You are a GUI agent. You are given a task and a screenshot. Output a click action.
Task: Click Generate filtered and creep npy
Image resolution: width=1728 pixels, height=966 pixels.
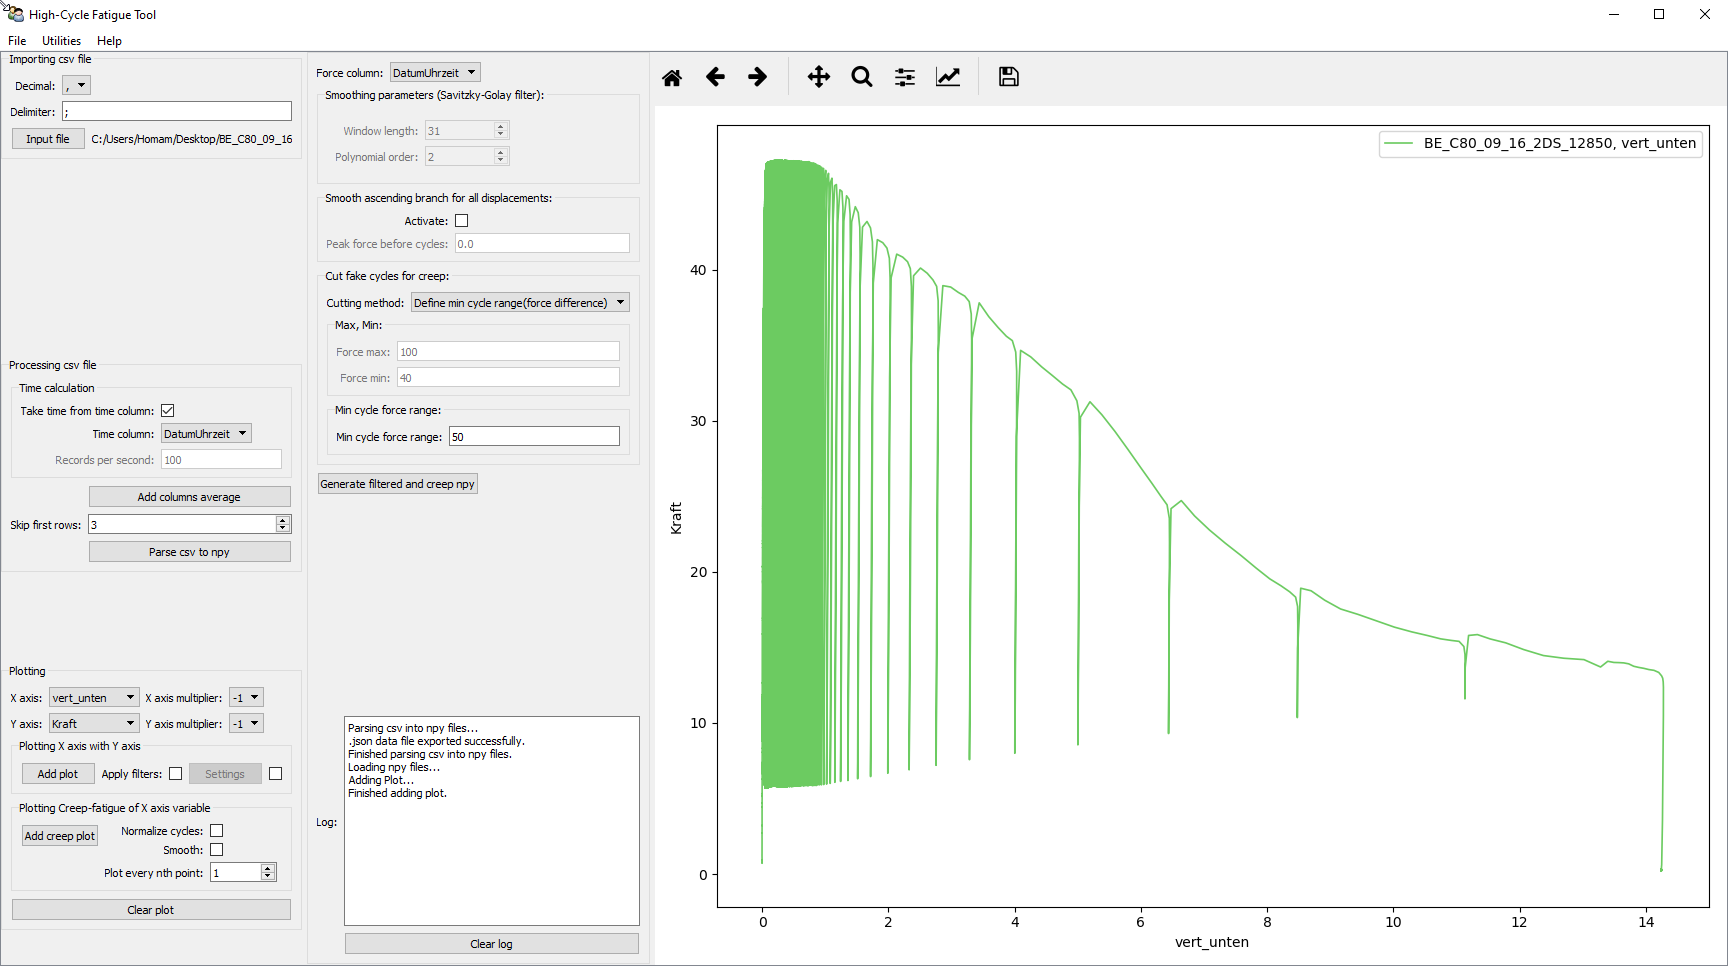398,484
